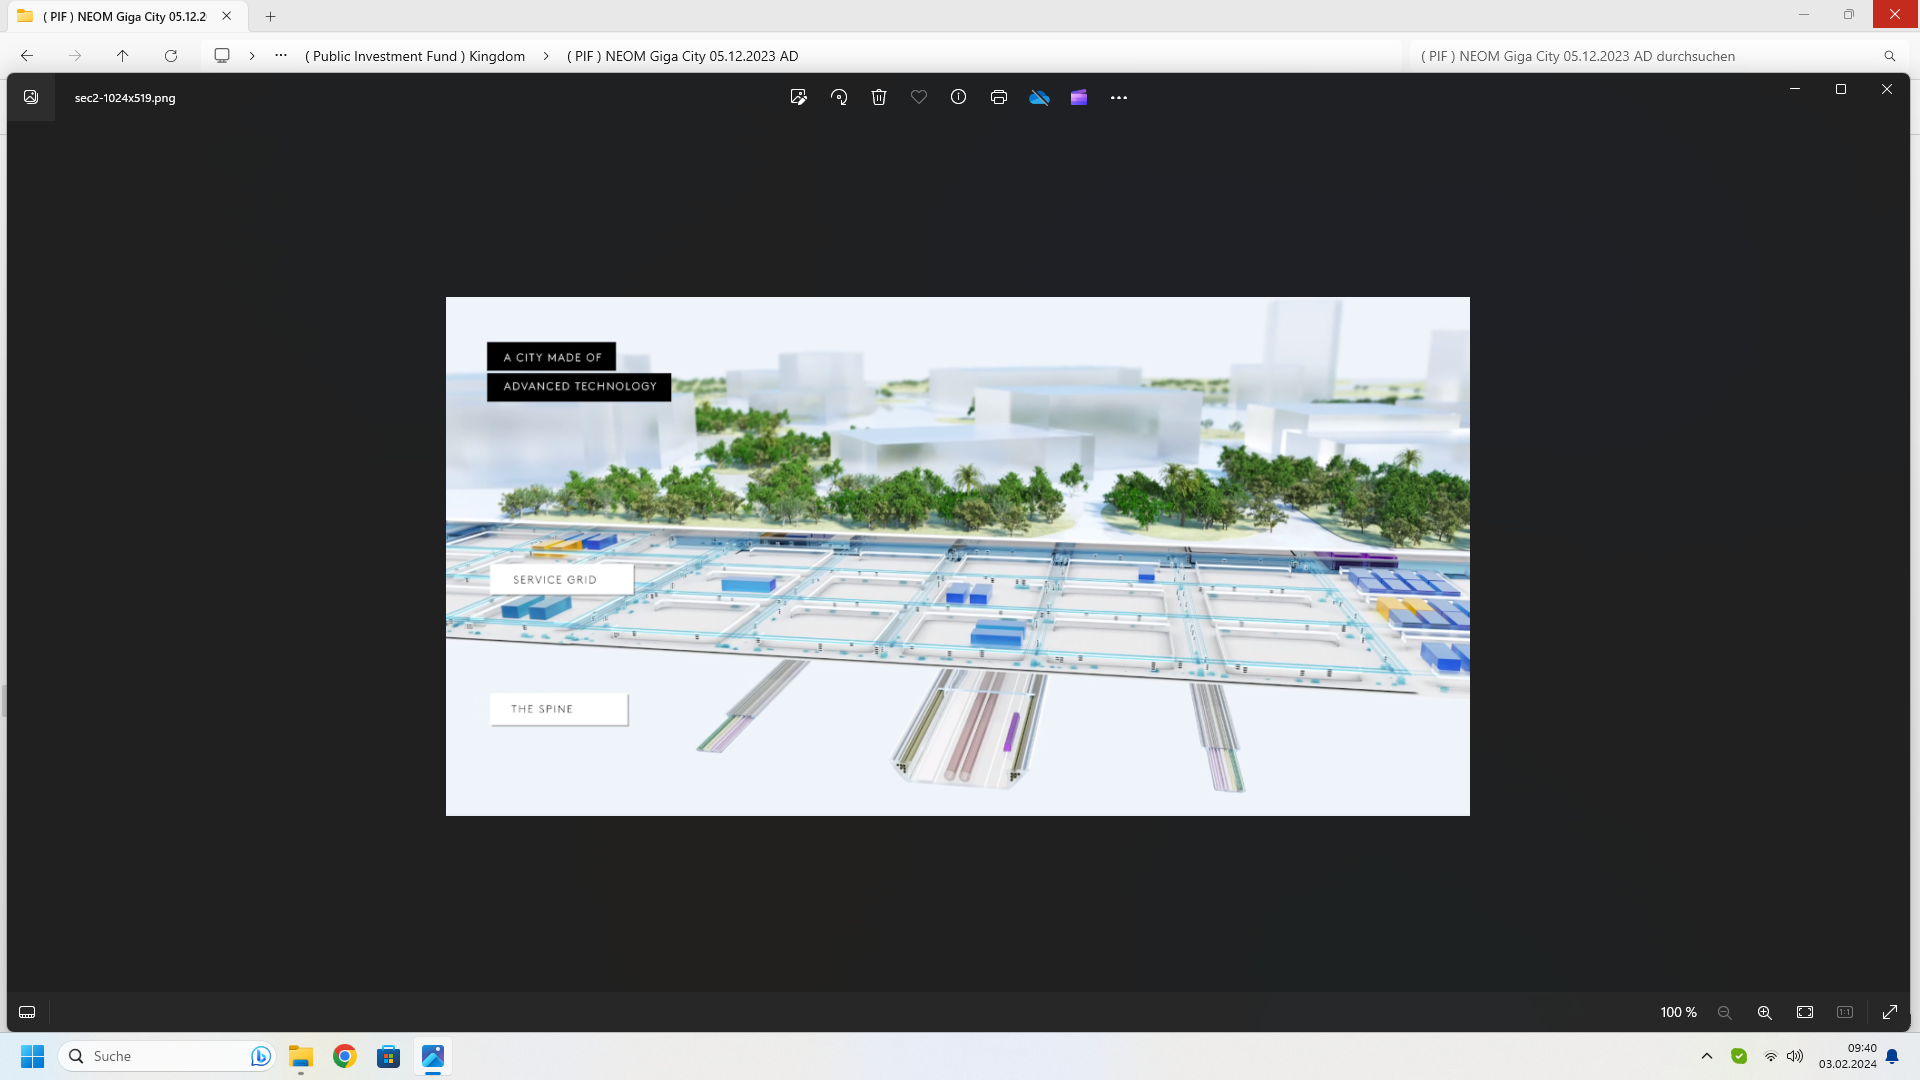The image size is (1920, 1080).
Task: Fit image to window icon
Action: [x=1805, y=1012]
